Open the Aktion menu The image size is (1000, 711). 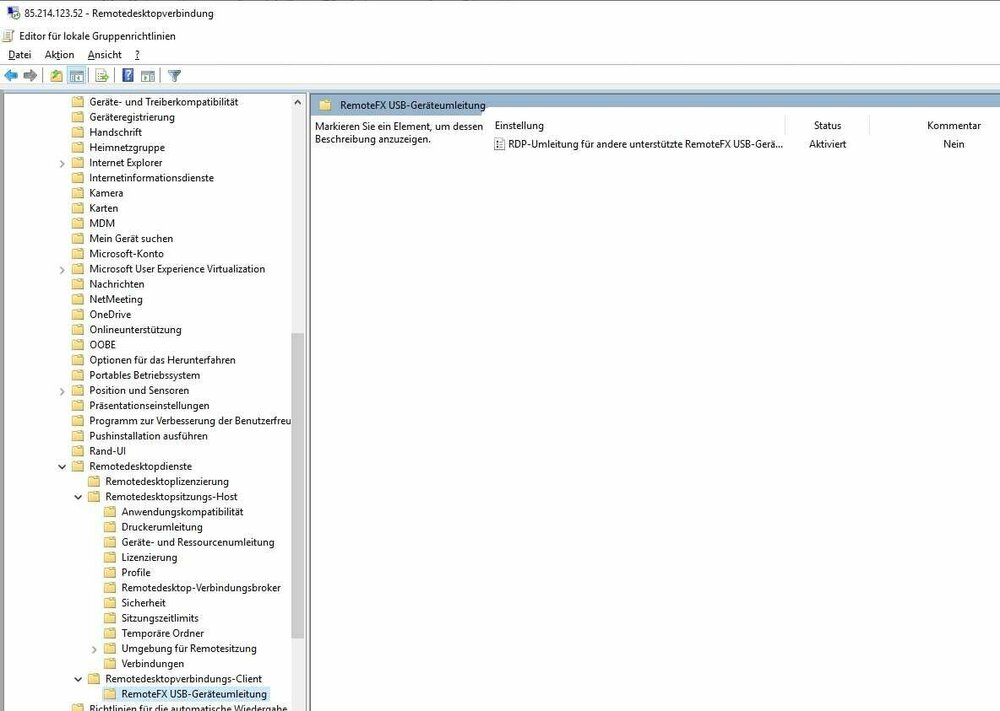pyautogui.click(x=59, y=55)
